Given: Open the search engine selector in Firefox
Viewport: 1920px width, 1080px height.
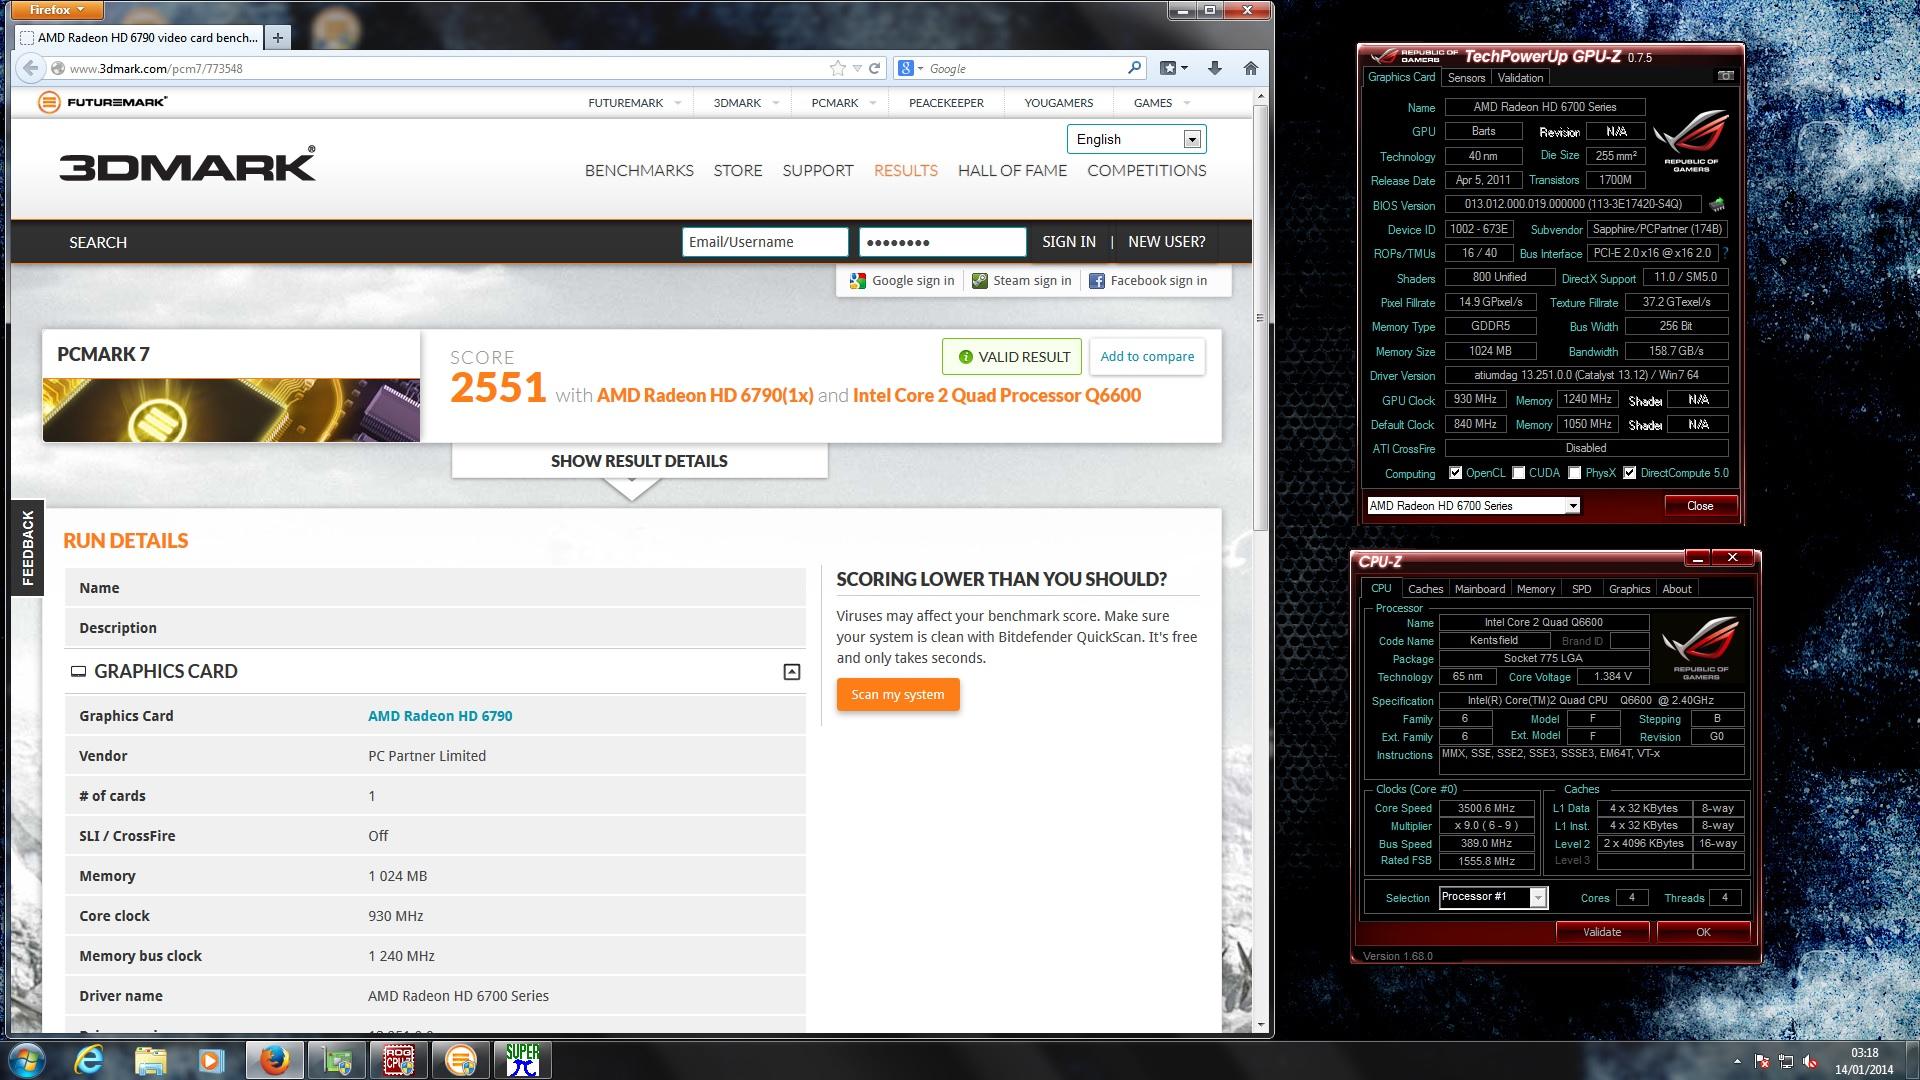Looking at the screenshot, I should click(910, 68).
